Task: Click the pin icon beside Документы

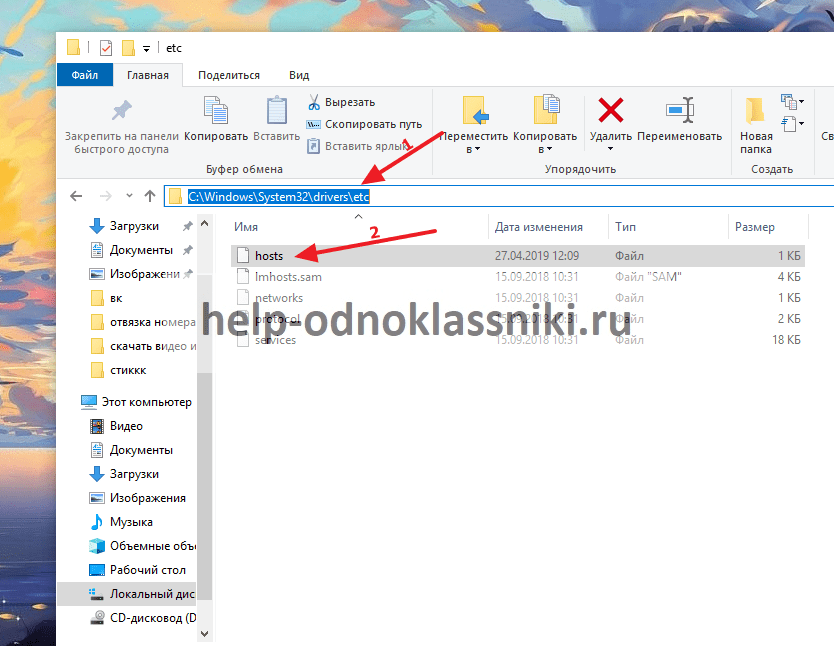Action: (187, 250)
